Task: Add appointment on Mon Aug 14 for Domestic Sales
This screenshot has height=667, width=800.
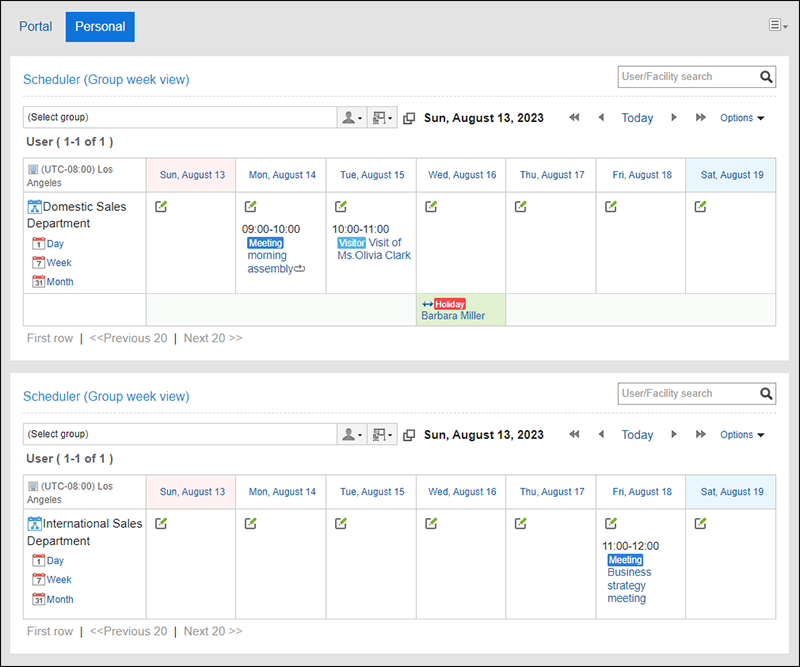Action: [x=251, y=207]
